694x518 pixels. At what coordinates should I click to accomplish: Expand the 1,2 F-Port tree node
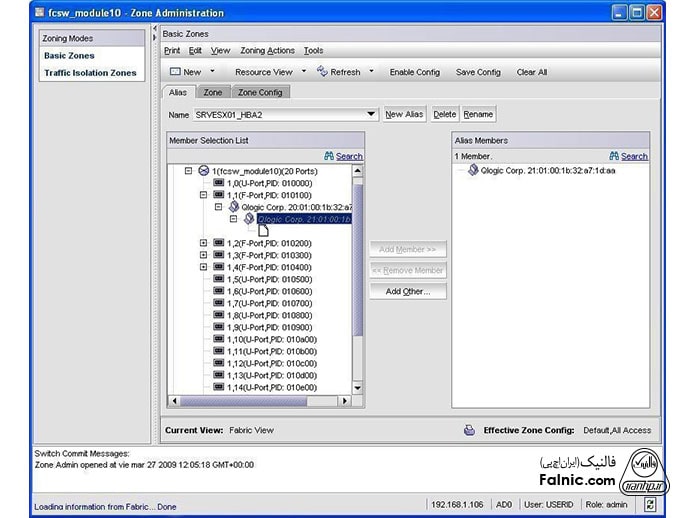pos(204,243)
